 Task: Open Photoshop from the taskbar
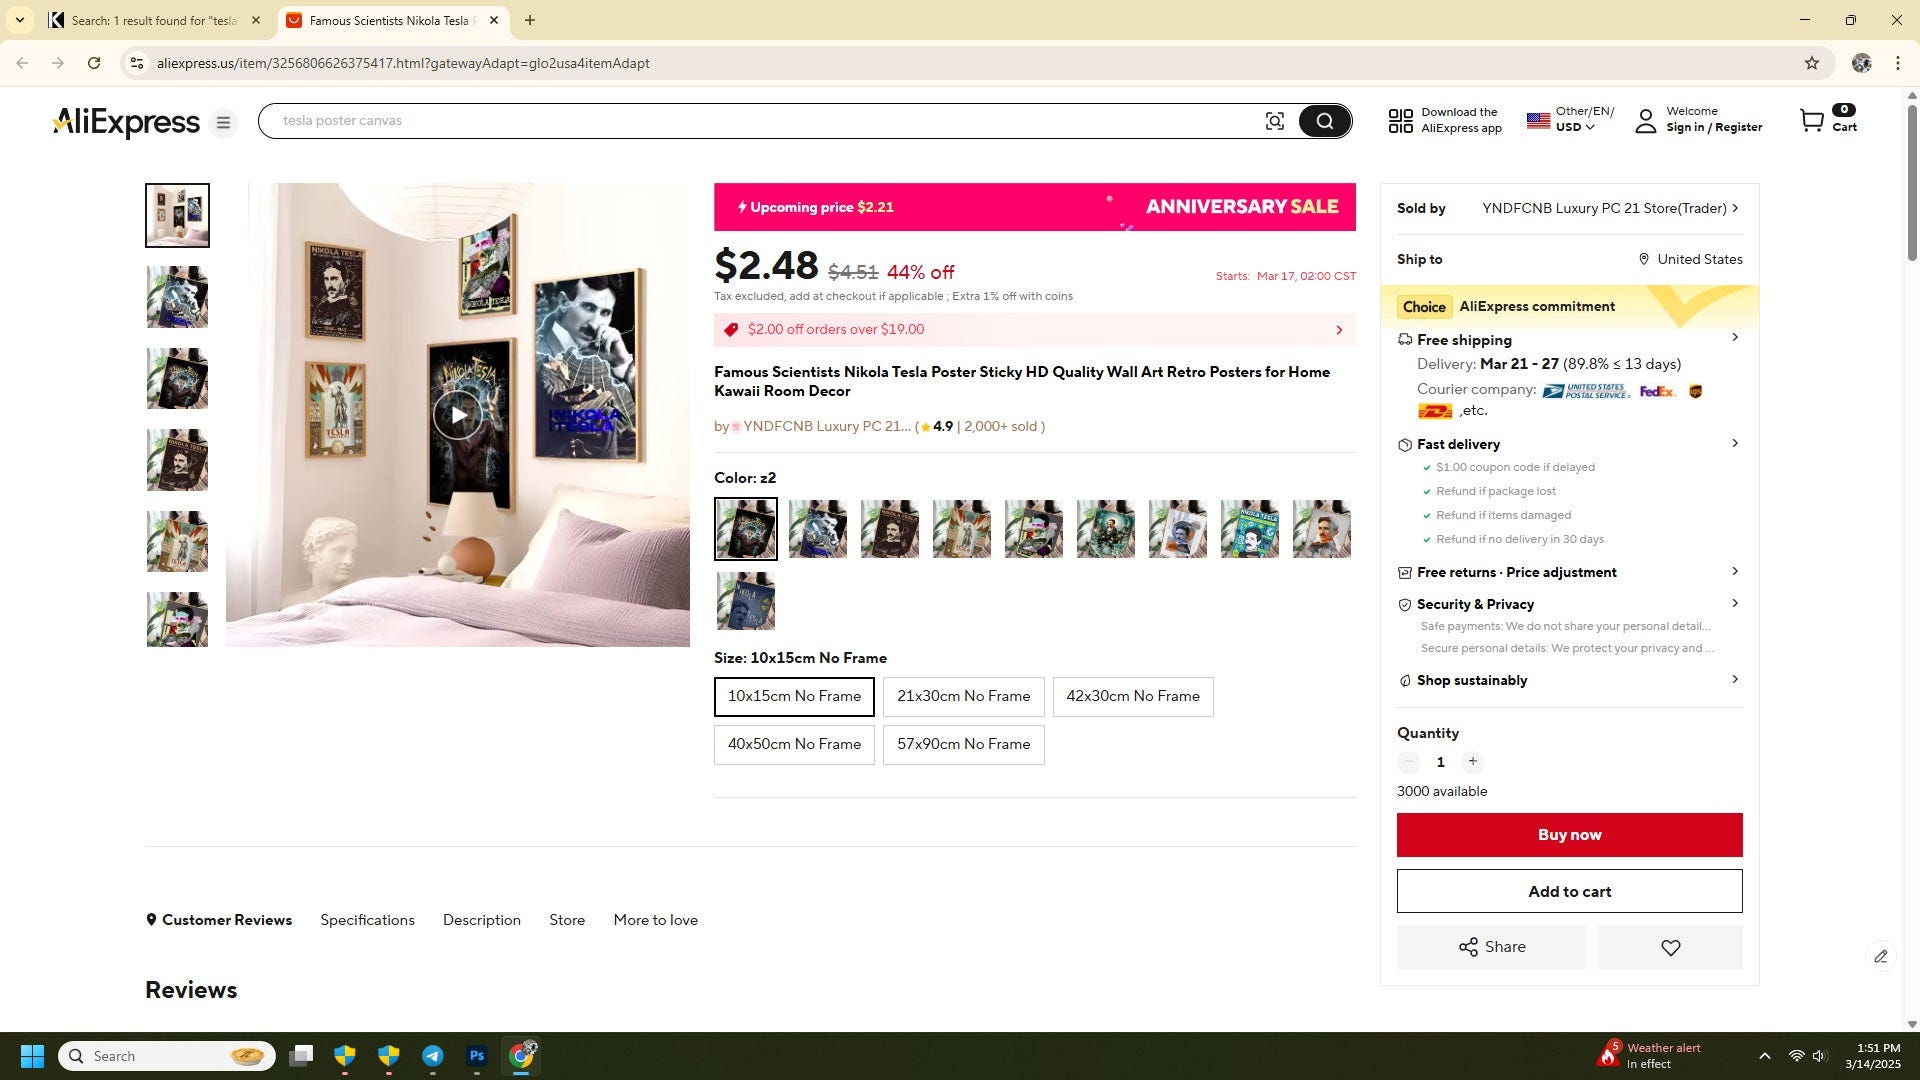pyautogui.click(x=477, y=1056)
